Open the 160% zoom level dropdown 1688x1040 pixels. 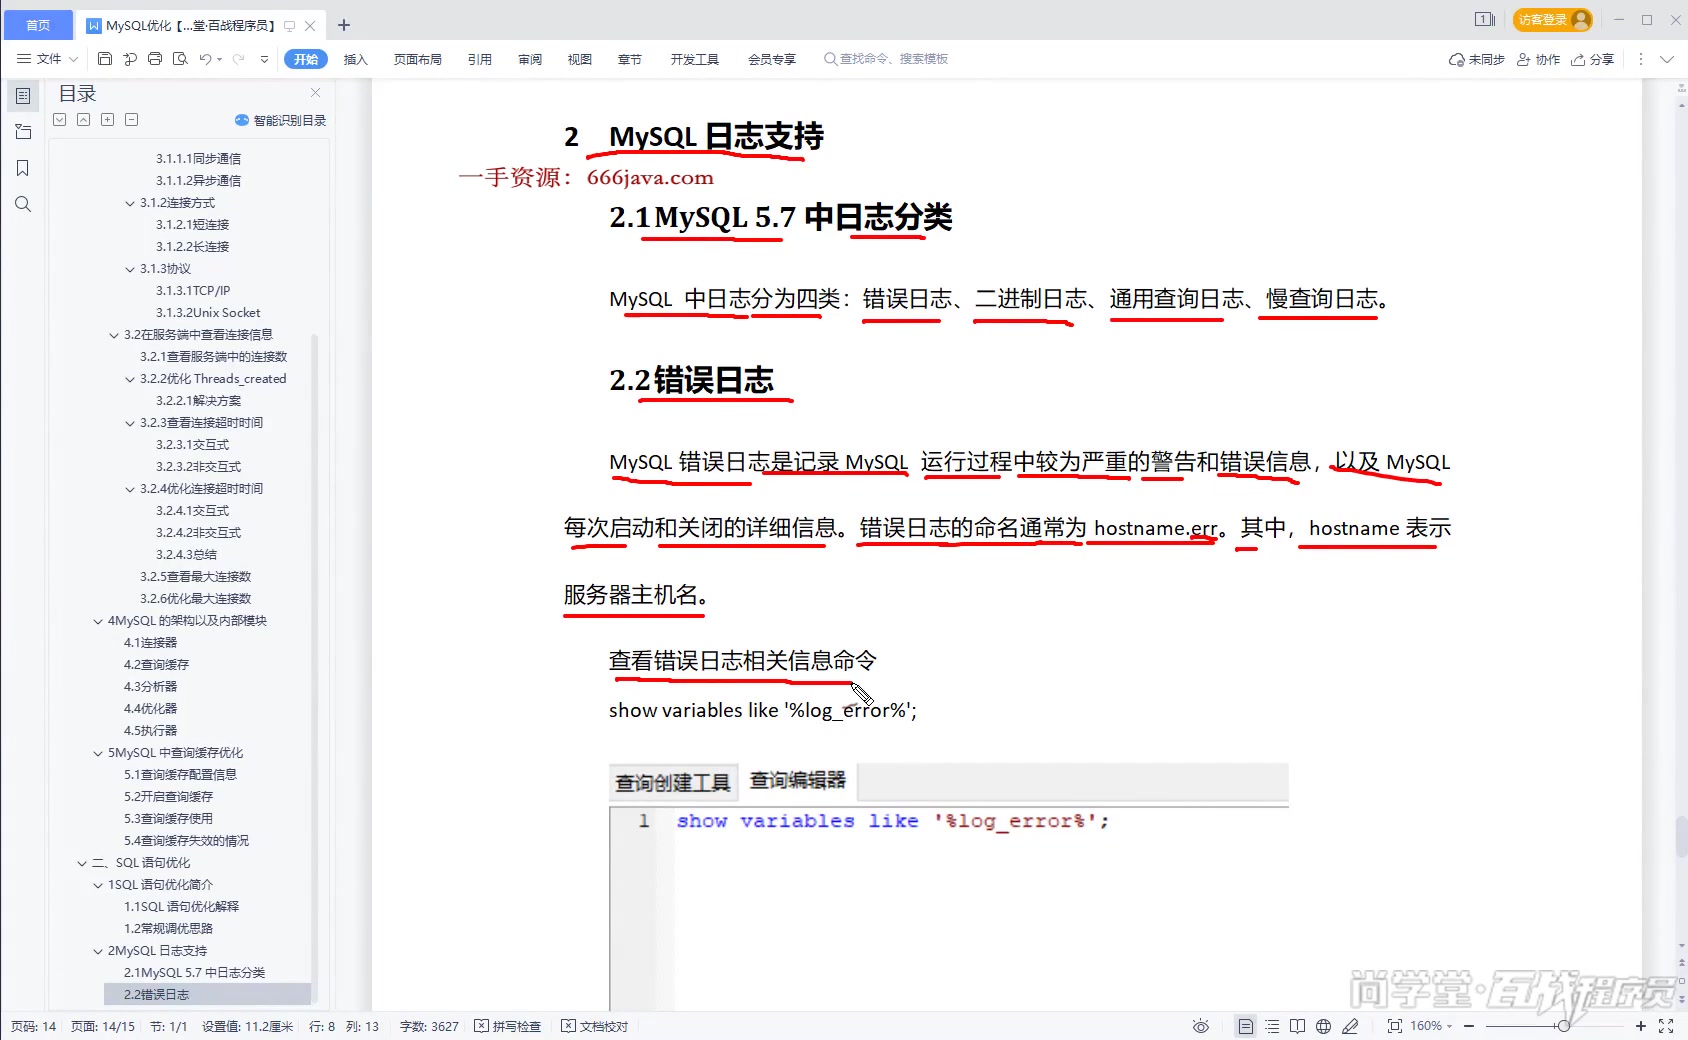click(x=1431, y=1026)
